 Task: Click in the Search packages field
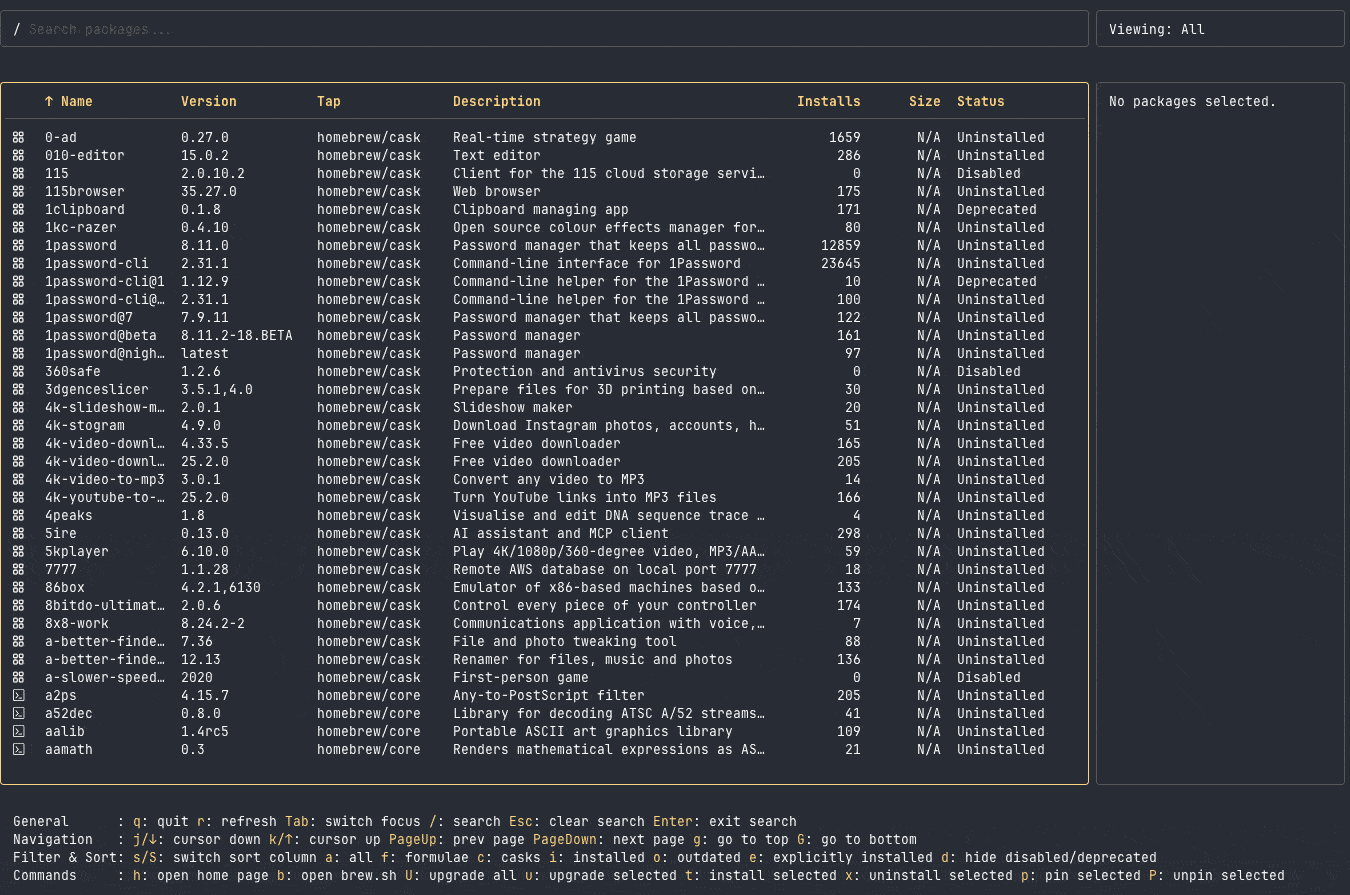544,29
